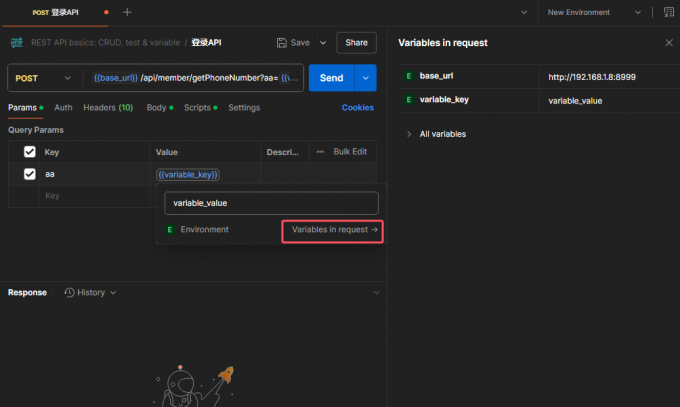
Task: Open the Send options dropdown arrow
Action: tap(366, 78)
